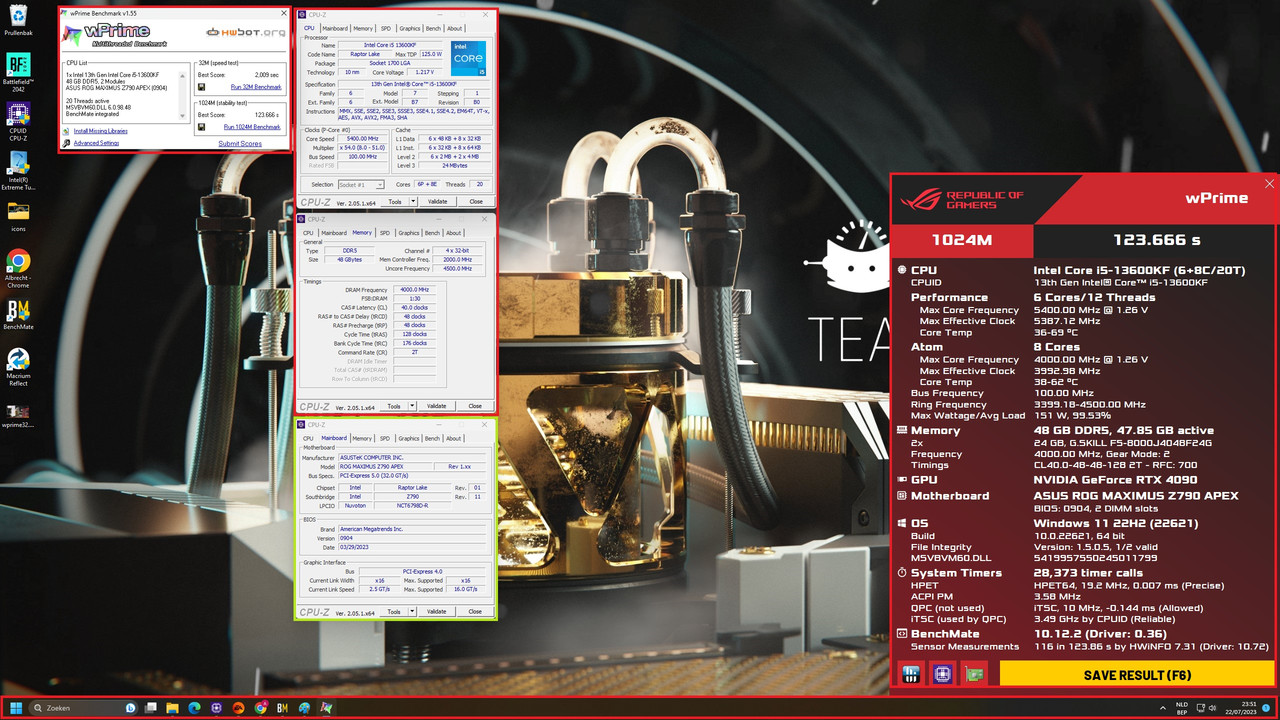Click Run 1024M Benchmark link
Screen dimensions: 1280x720
tap(252, 127)
